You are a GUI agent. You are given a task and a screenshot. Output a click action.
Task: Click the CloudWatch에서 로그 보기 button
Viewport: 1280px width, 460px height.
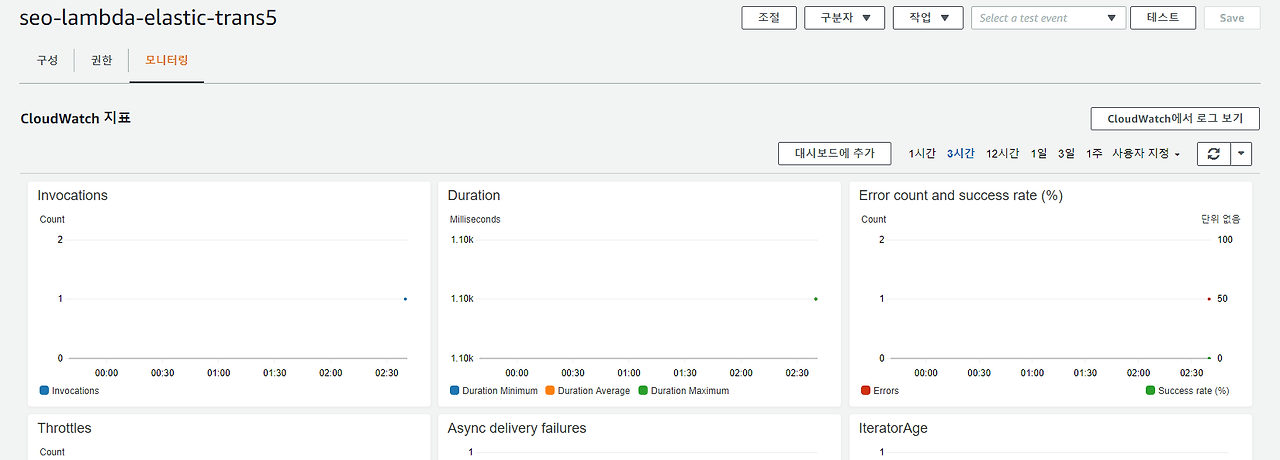point(1175,118)
